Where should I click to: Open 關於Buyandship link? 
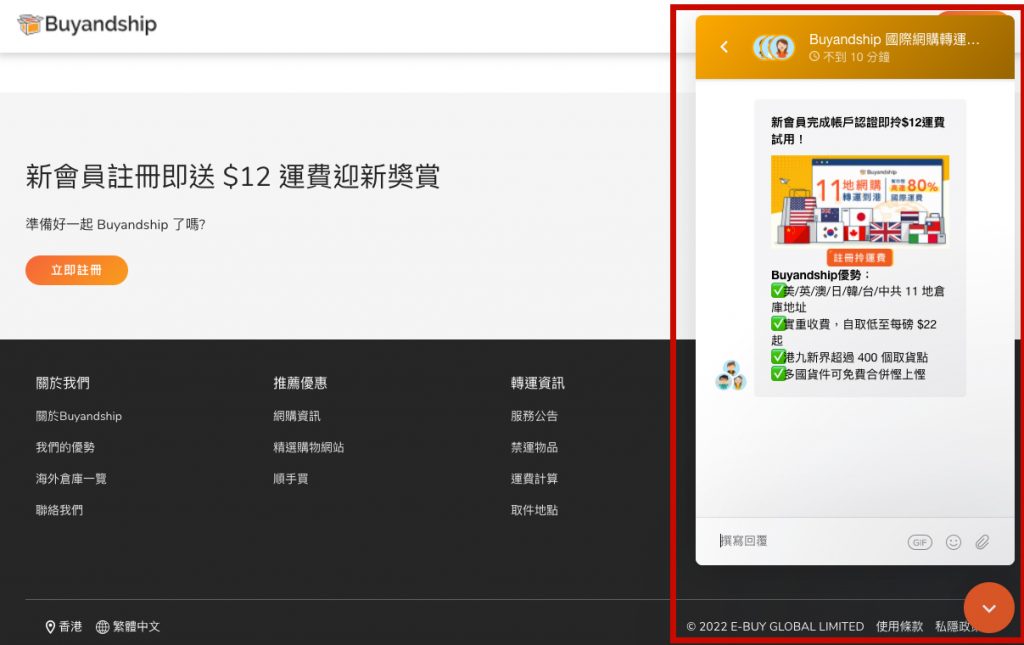point(78,416)
